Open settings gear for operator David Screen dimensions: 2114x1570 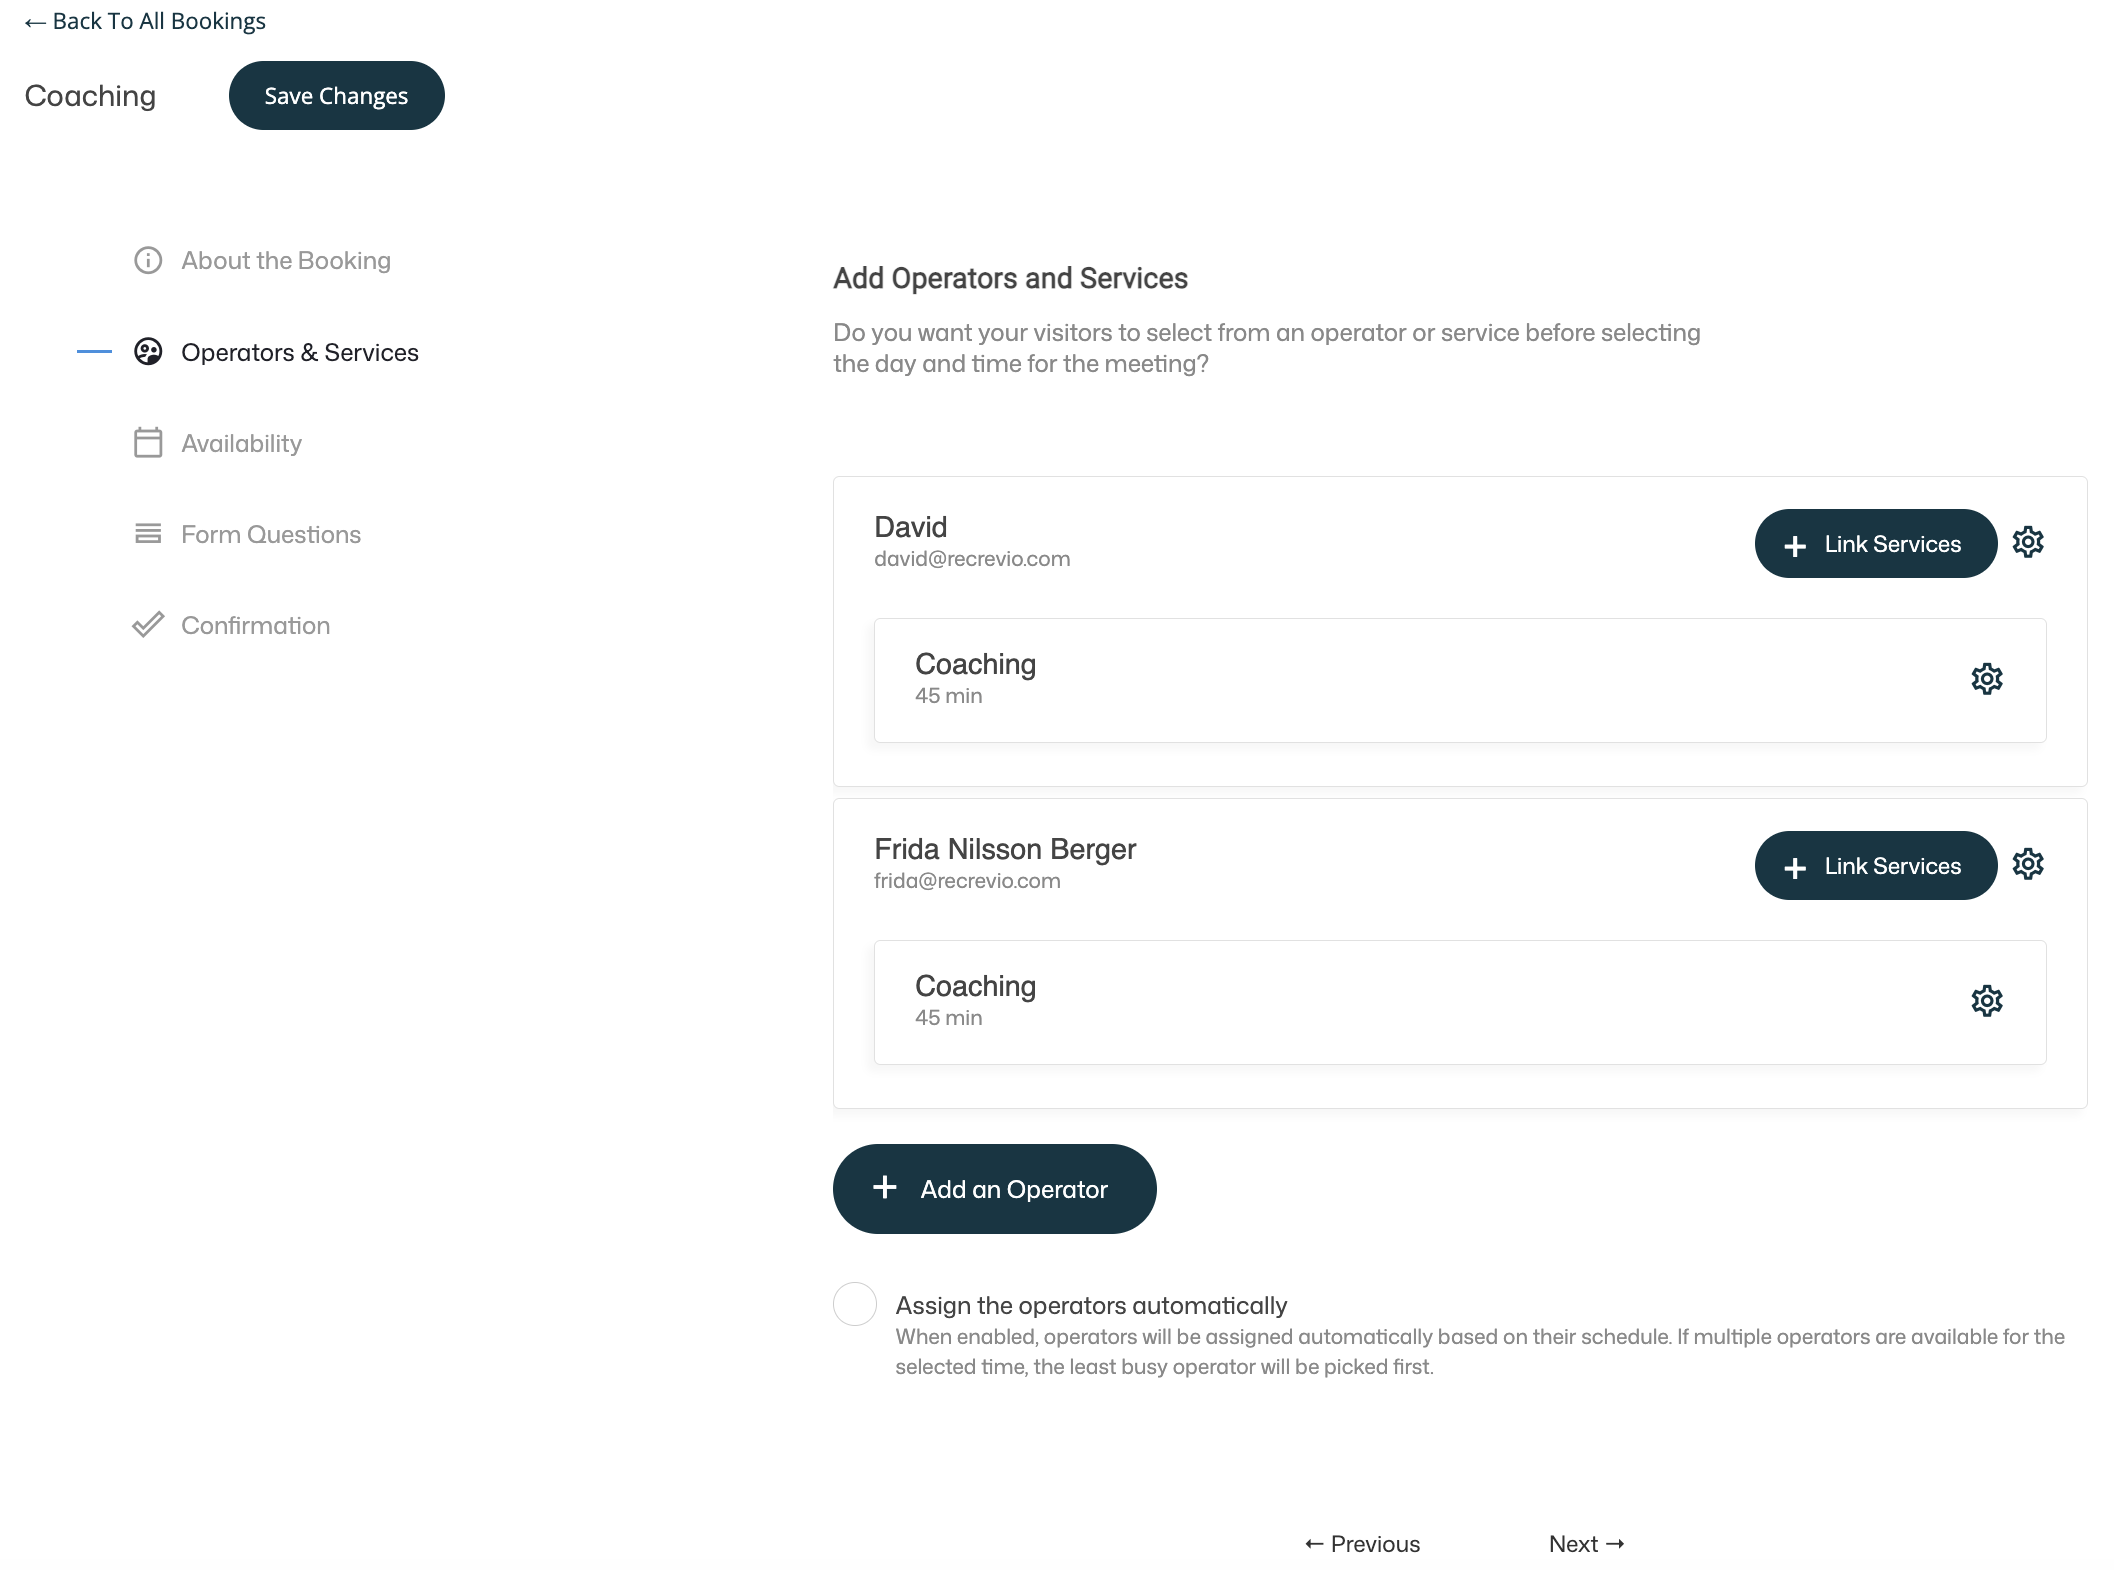(2027, 542)
